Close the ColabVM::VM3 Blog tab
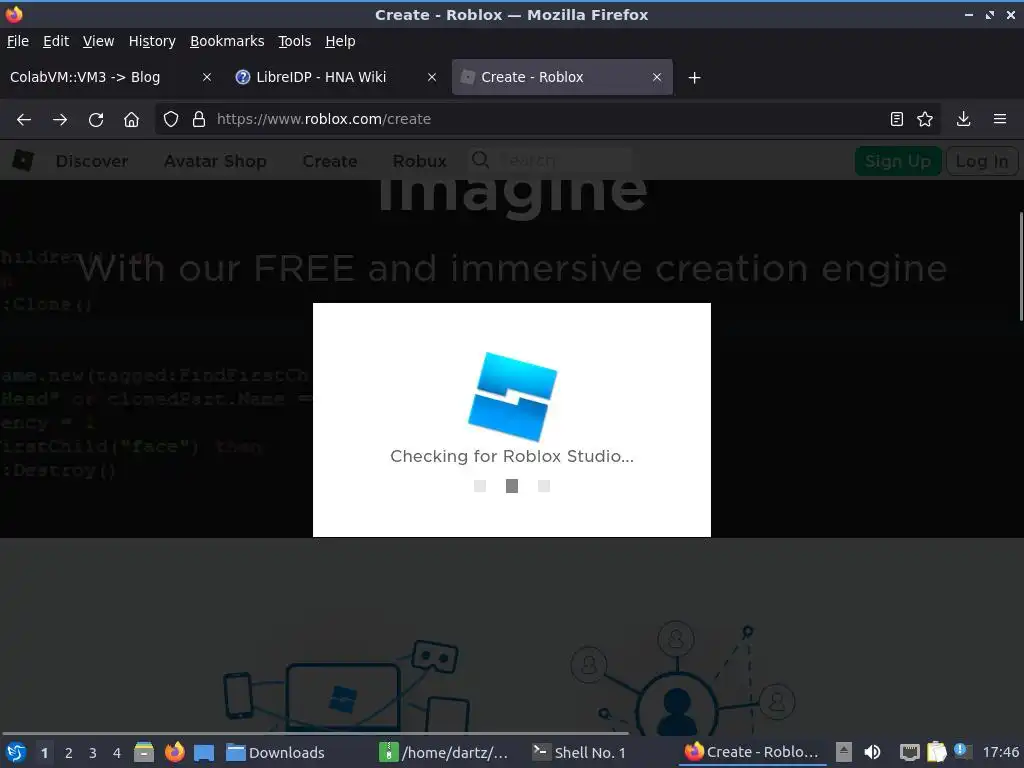 pos(207,77)
